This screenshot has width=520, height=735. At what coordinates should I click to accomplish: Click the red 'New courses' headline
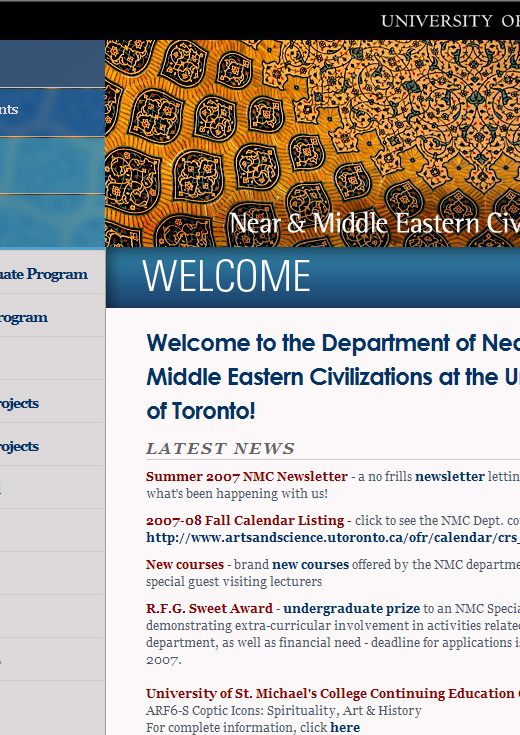tap(185, 564)
